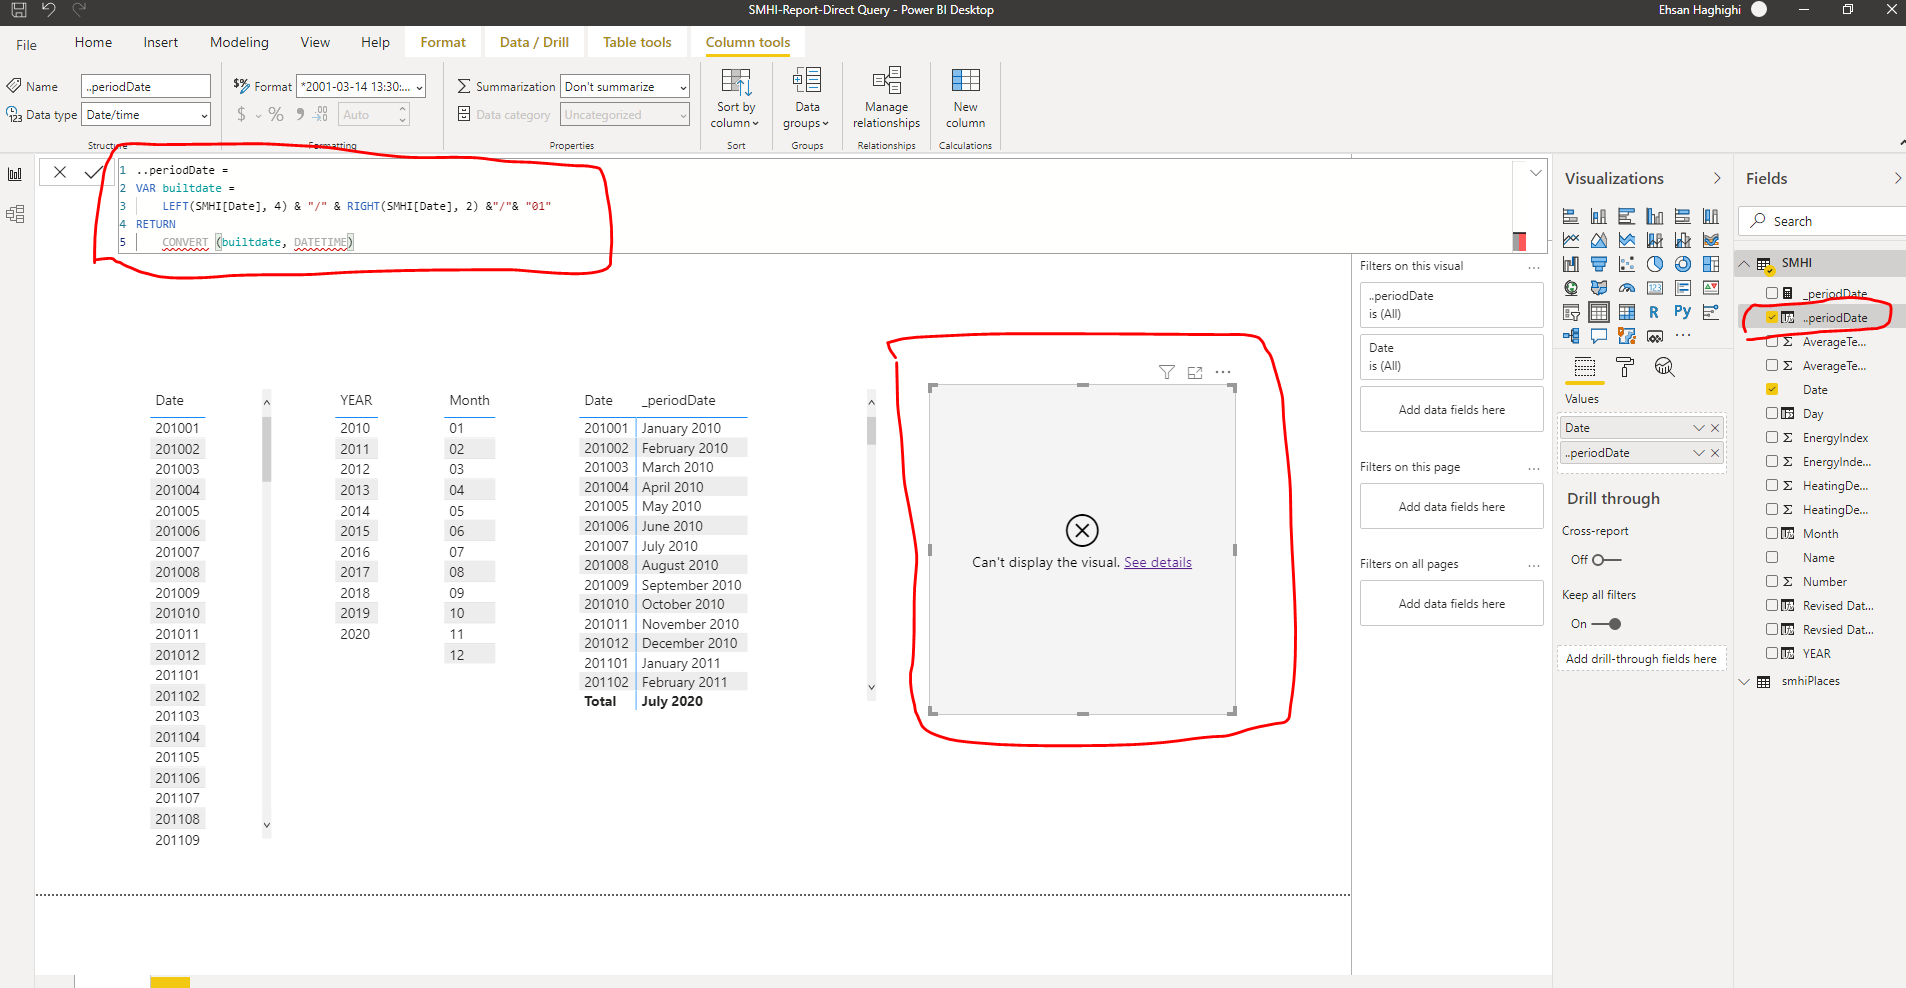This screenshot has height=988, width=1906.
Task: Open the Format paint roller tab
Action: tap(1625, 367)
